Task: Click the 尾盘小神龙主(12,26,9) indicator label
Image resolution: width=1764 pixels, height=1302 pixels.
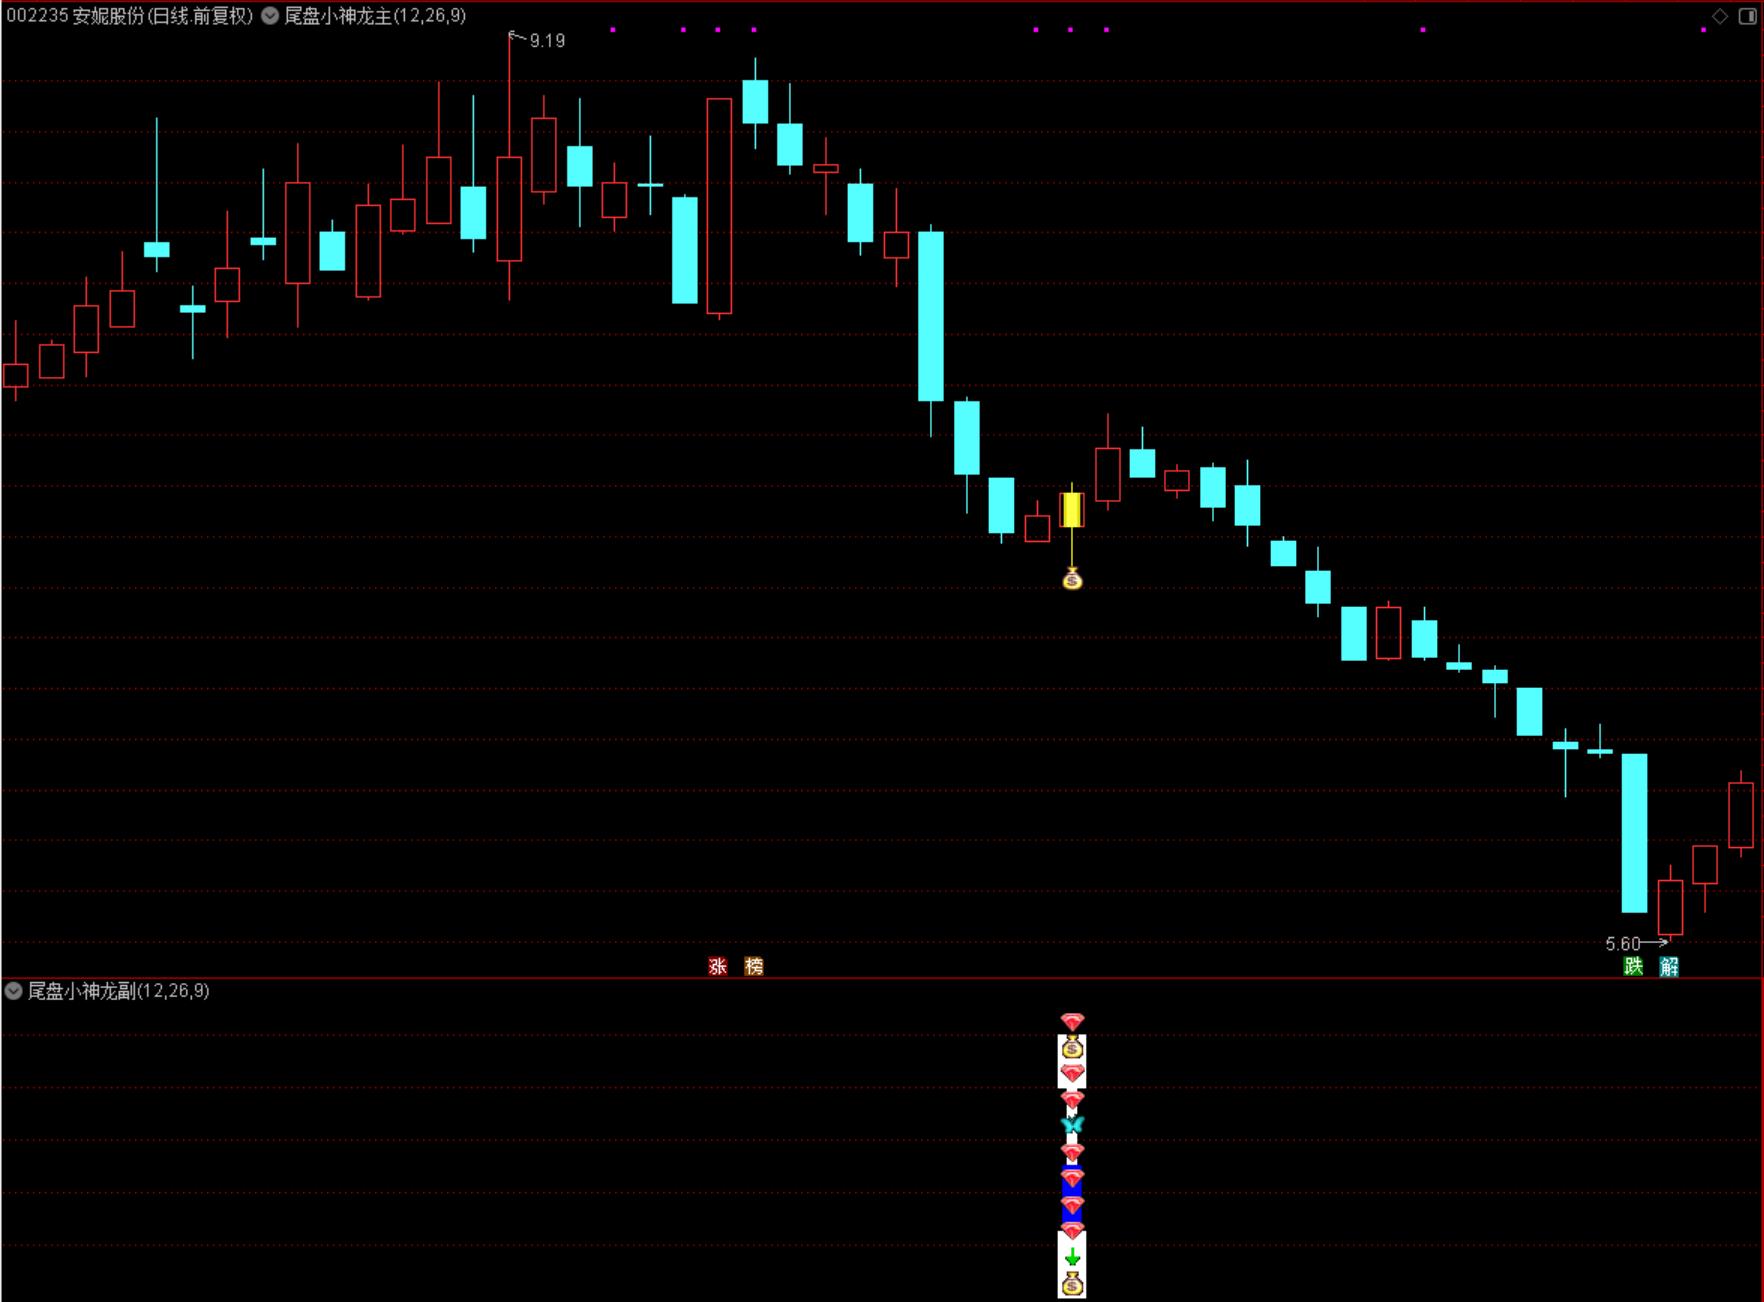Action: (x=375, y=16)
